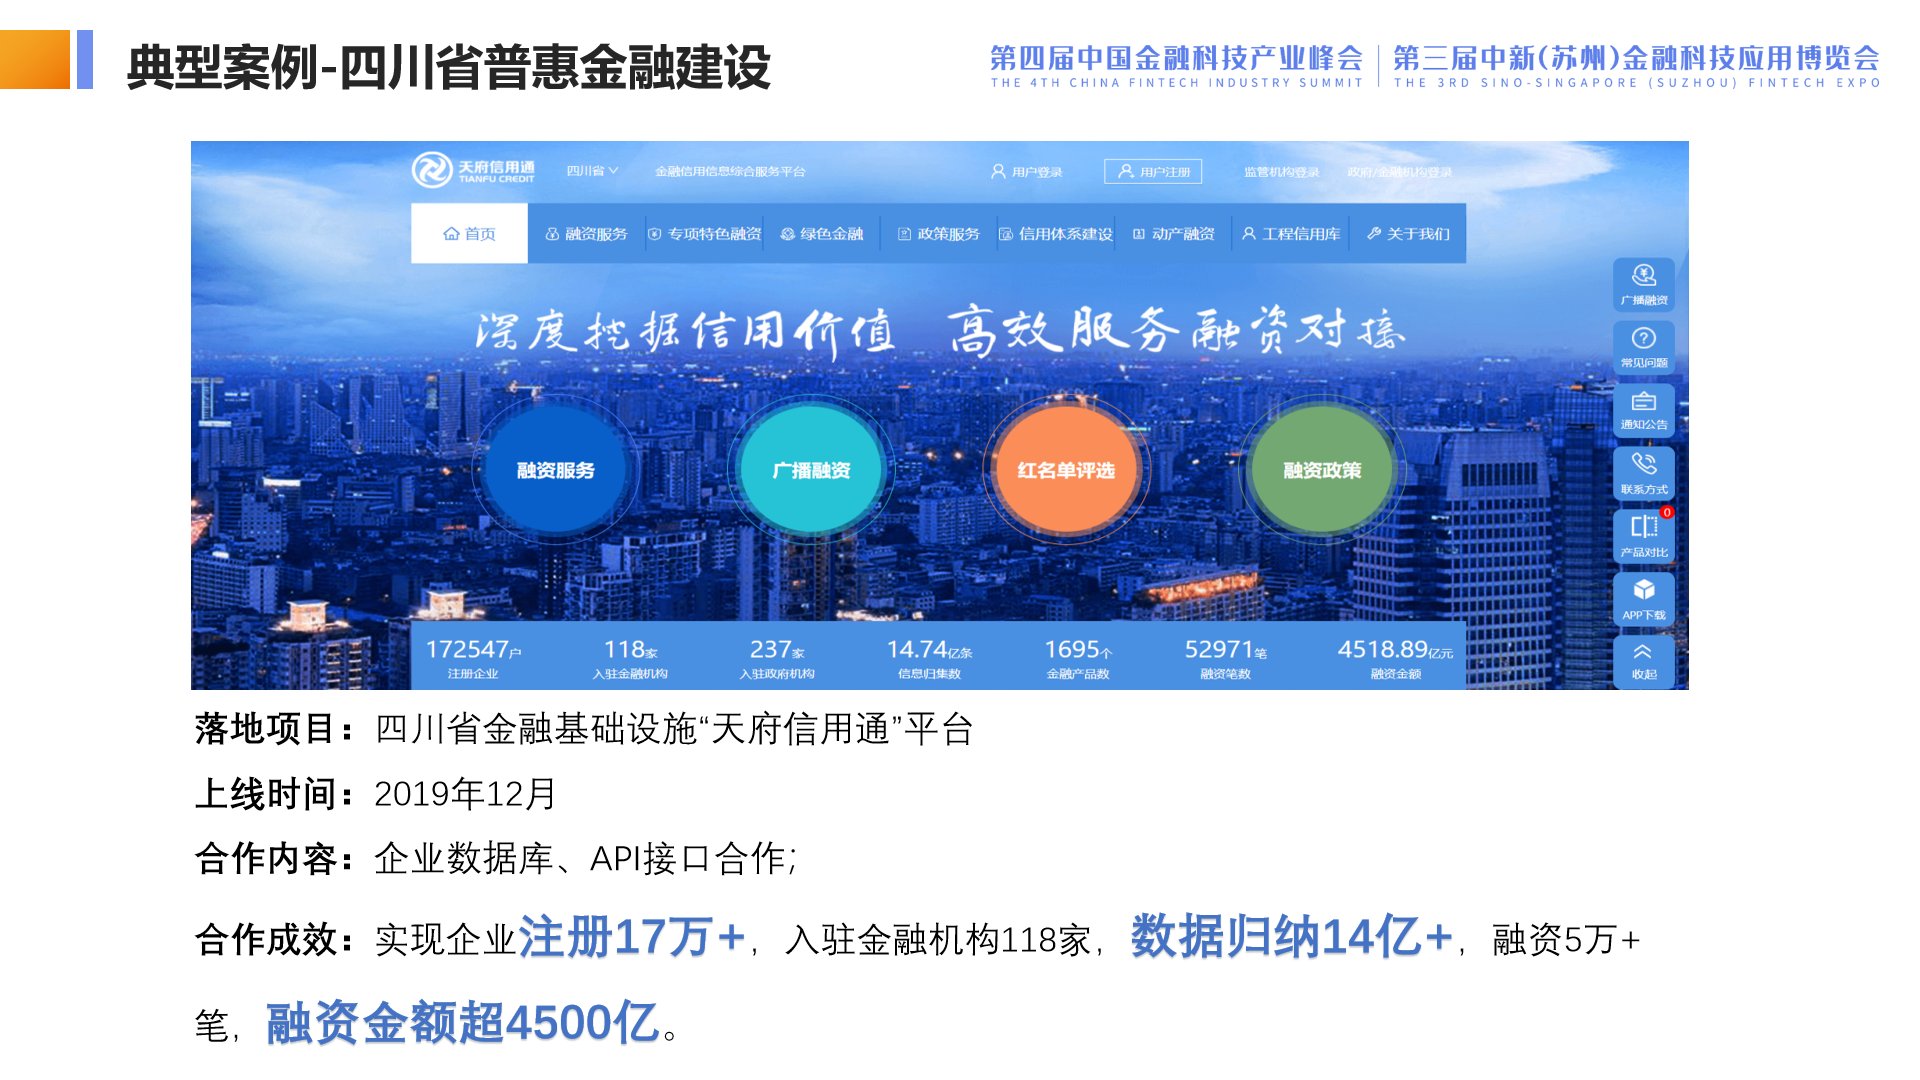Click the green 融资政策 circle
This screenshot has width=1920, height=1080.
click(1322, 470)
